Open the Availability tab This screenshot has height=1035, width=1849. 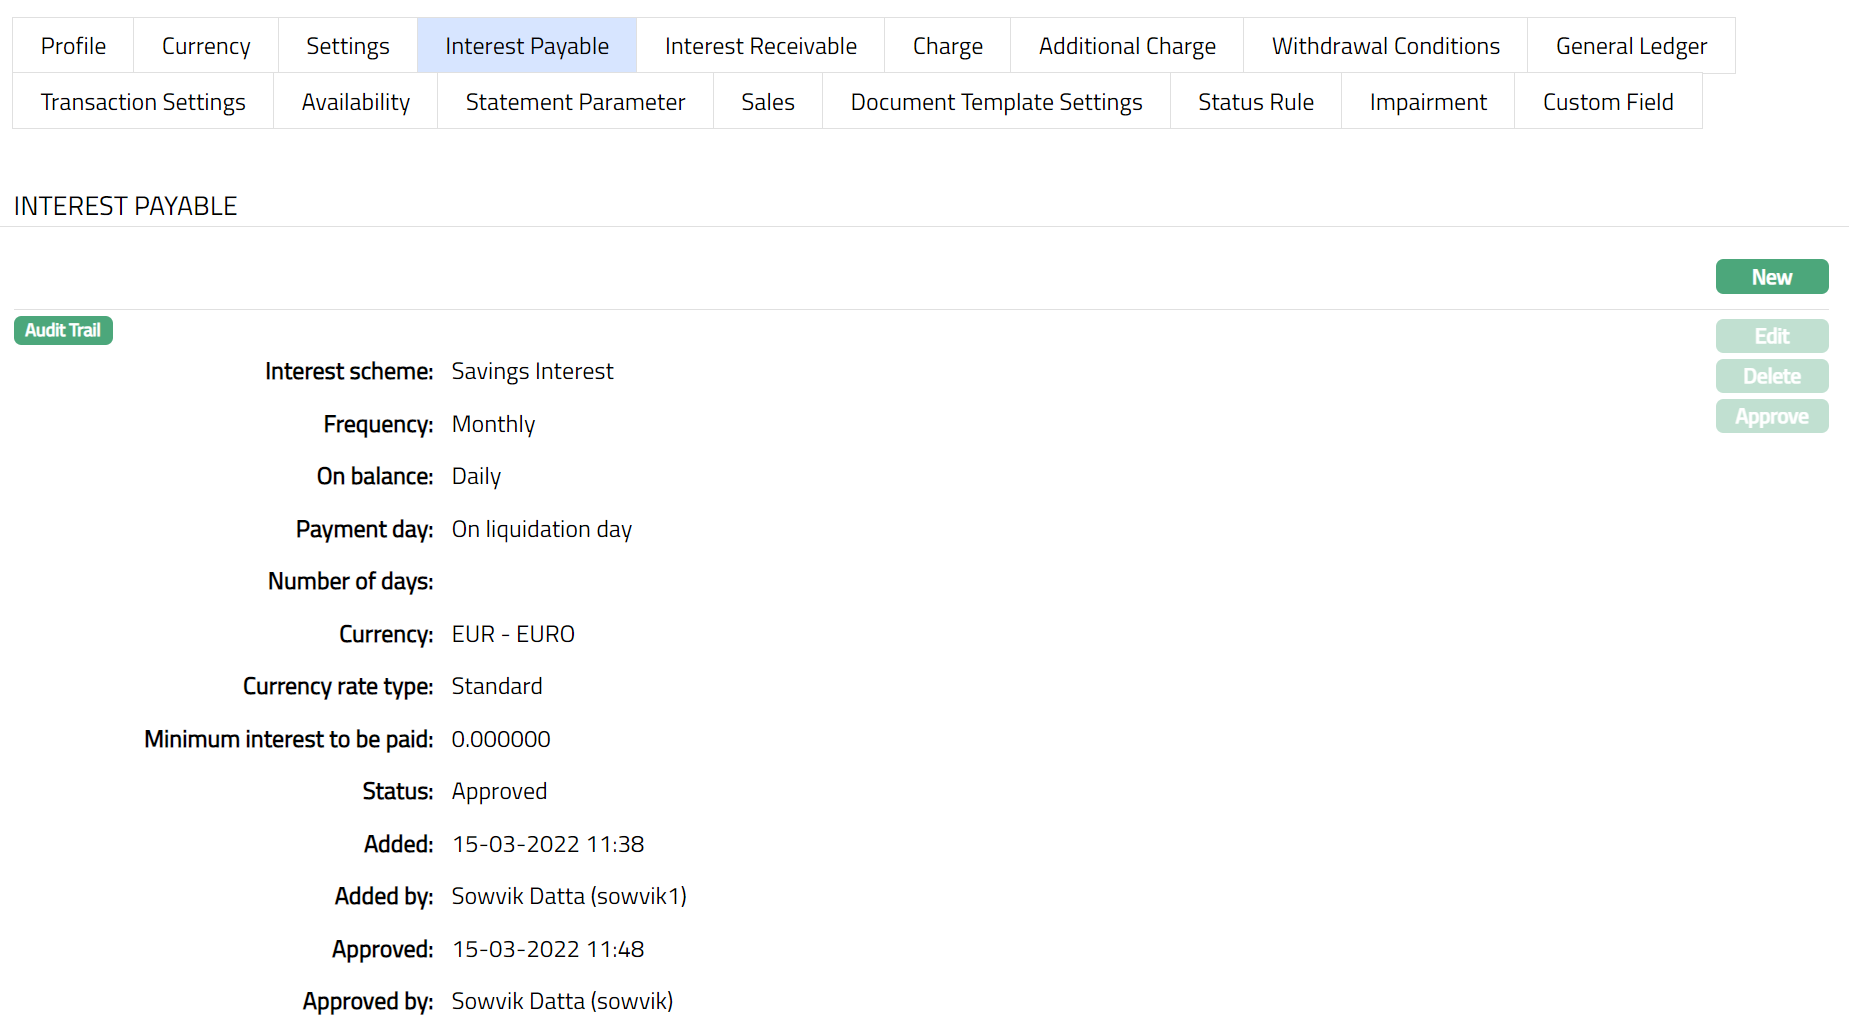pos(355,102)
